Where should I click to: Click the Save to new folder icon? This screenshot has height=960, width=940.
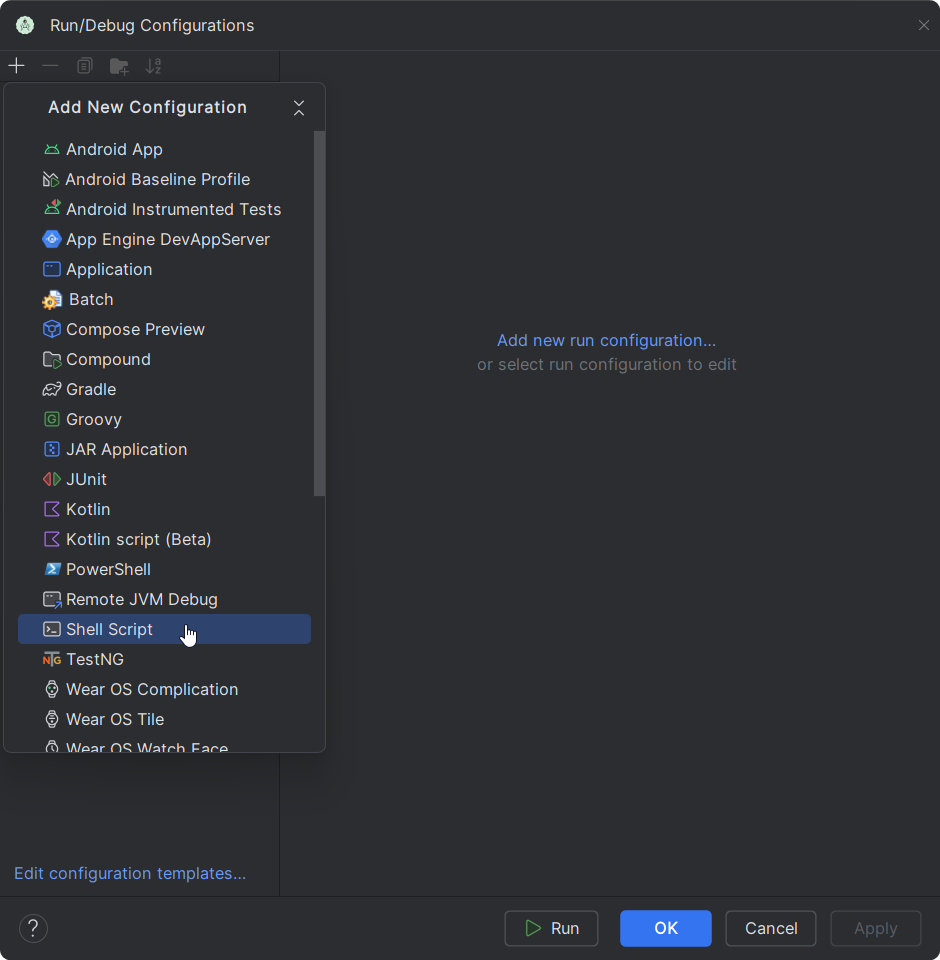point(119,66)
